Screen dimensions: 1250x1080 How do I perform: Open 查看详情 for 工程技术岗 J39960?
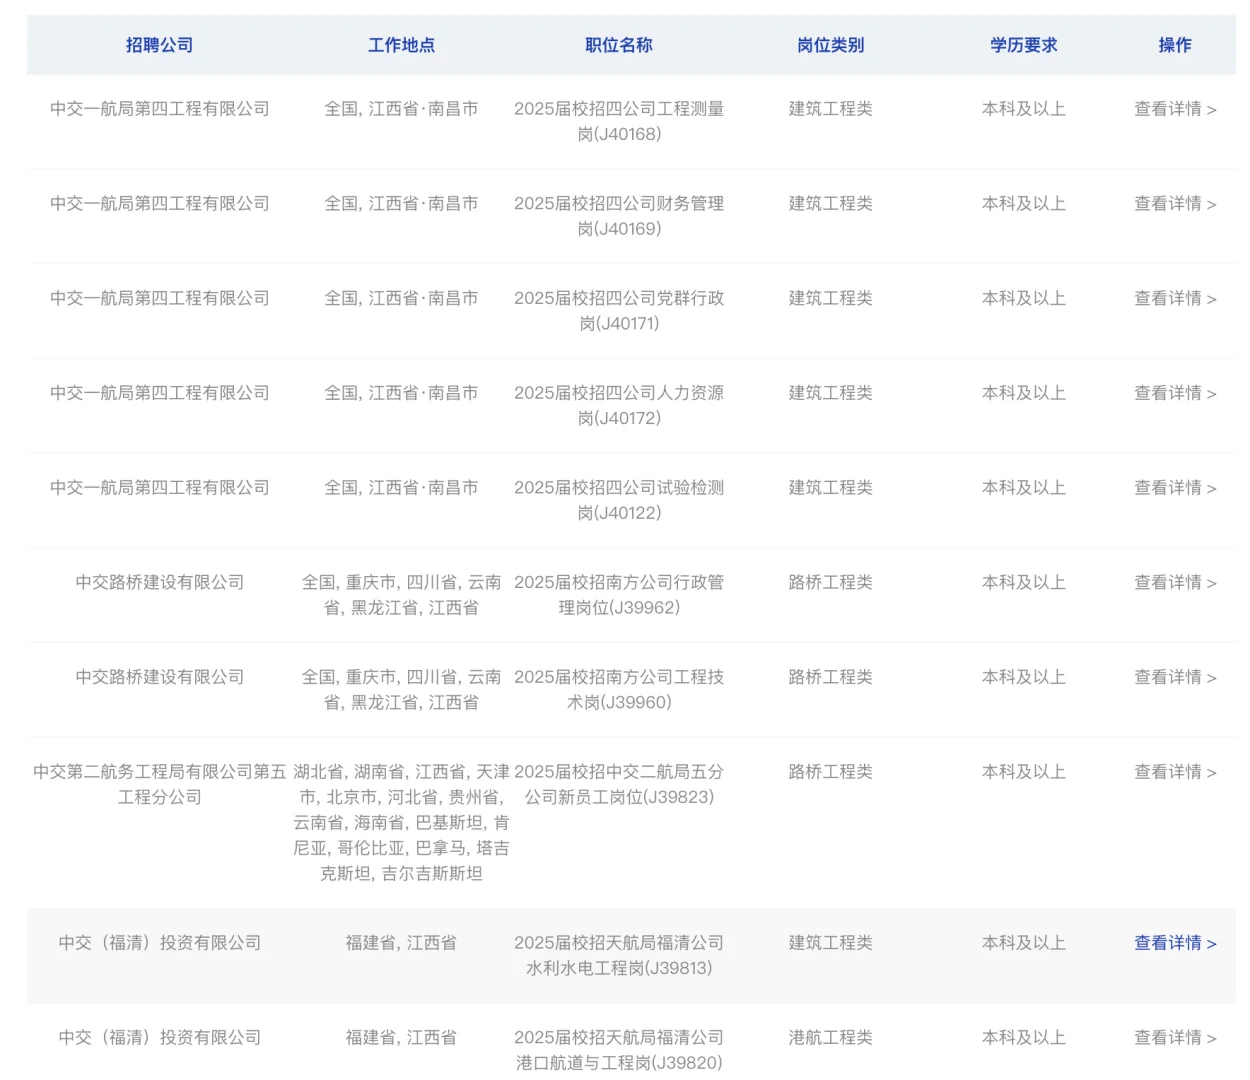click(1175, 677)
